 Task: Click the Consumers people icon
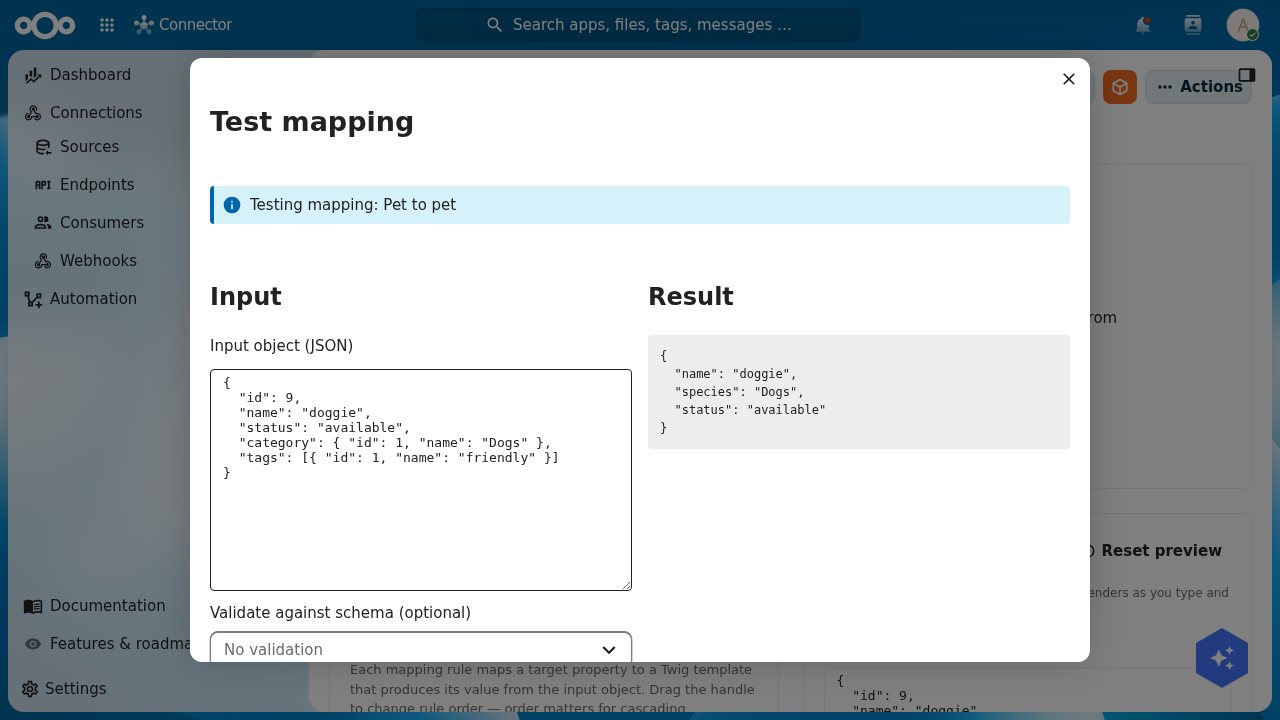pos(43,223)
